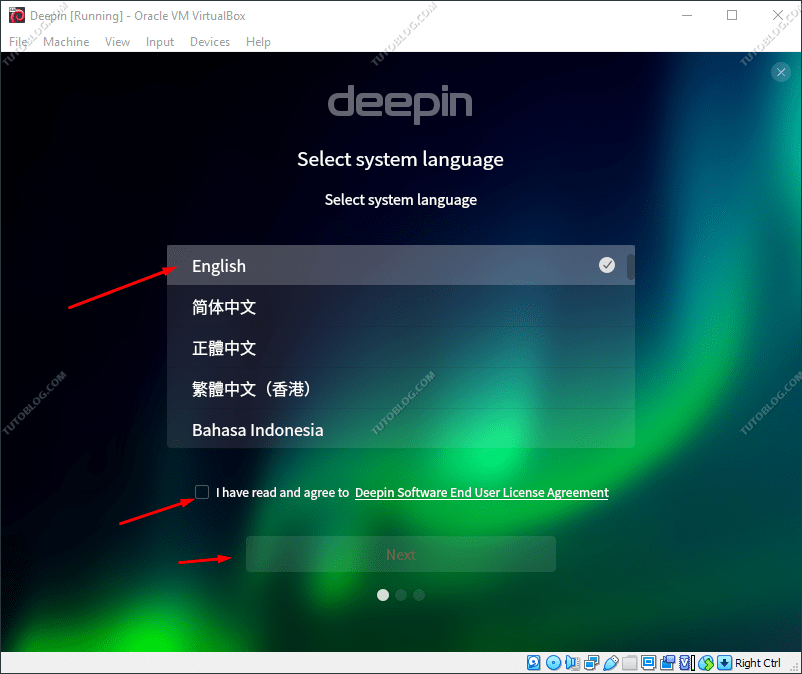
Task: Click the network adapters status icon
Action: (591, 663)
